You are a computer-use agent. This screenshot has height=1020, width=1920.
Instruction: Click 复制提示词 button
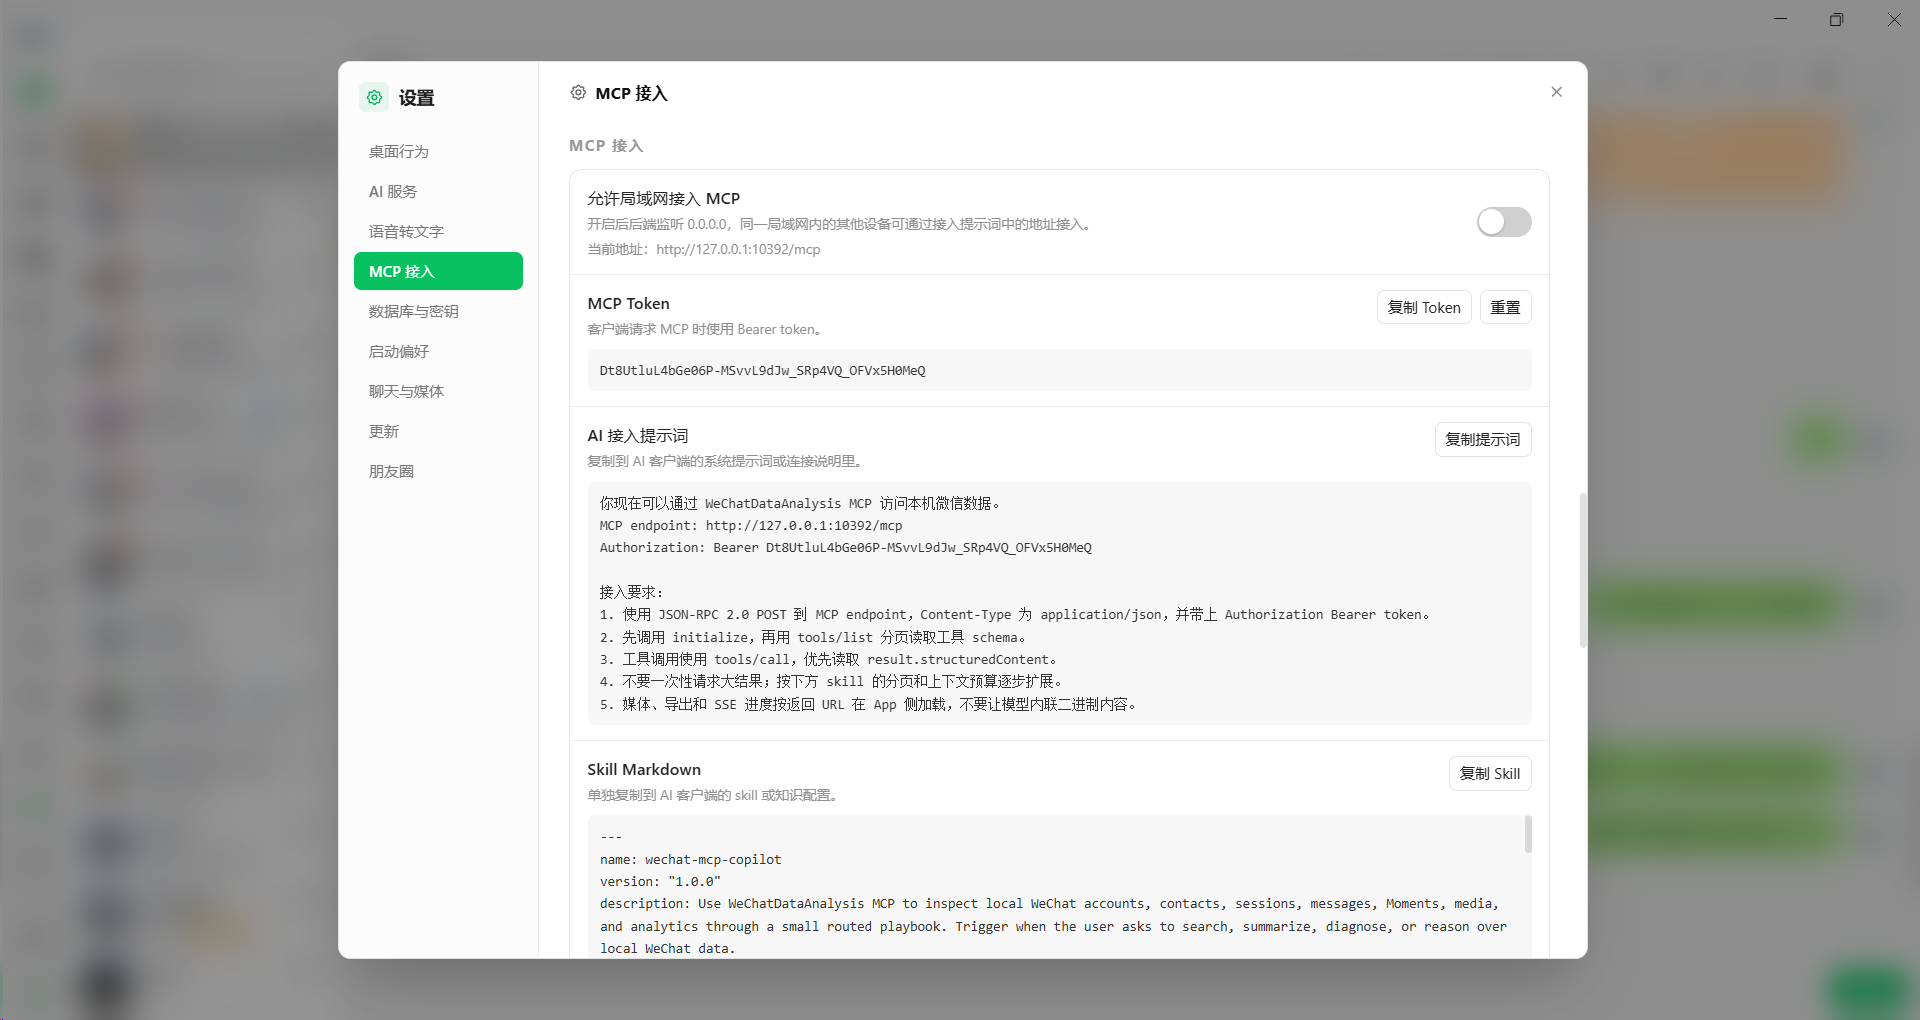click(x=1483, y=439)
